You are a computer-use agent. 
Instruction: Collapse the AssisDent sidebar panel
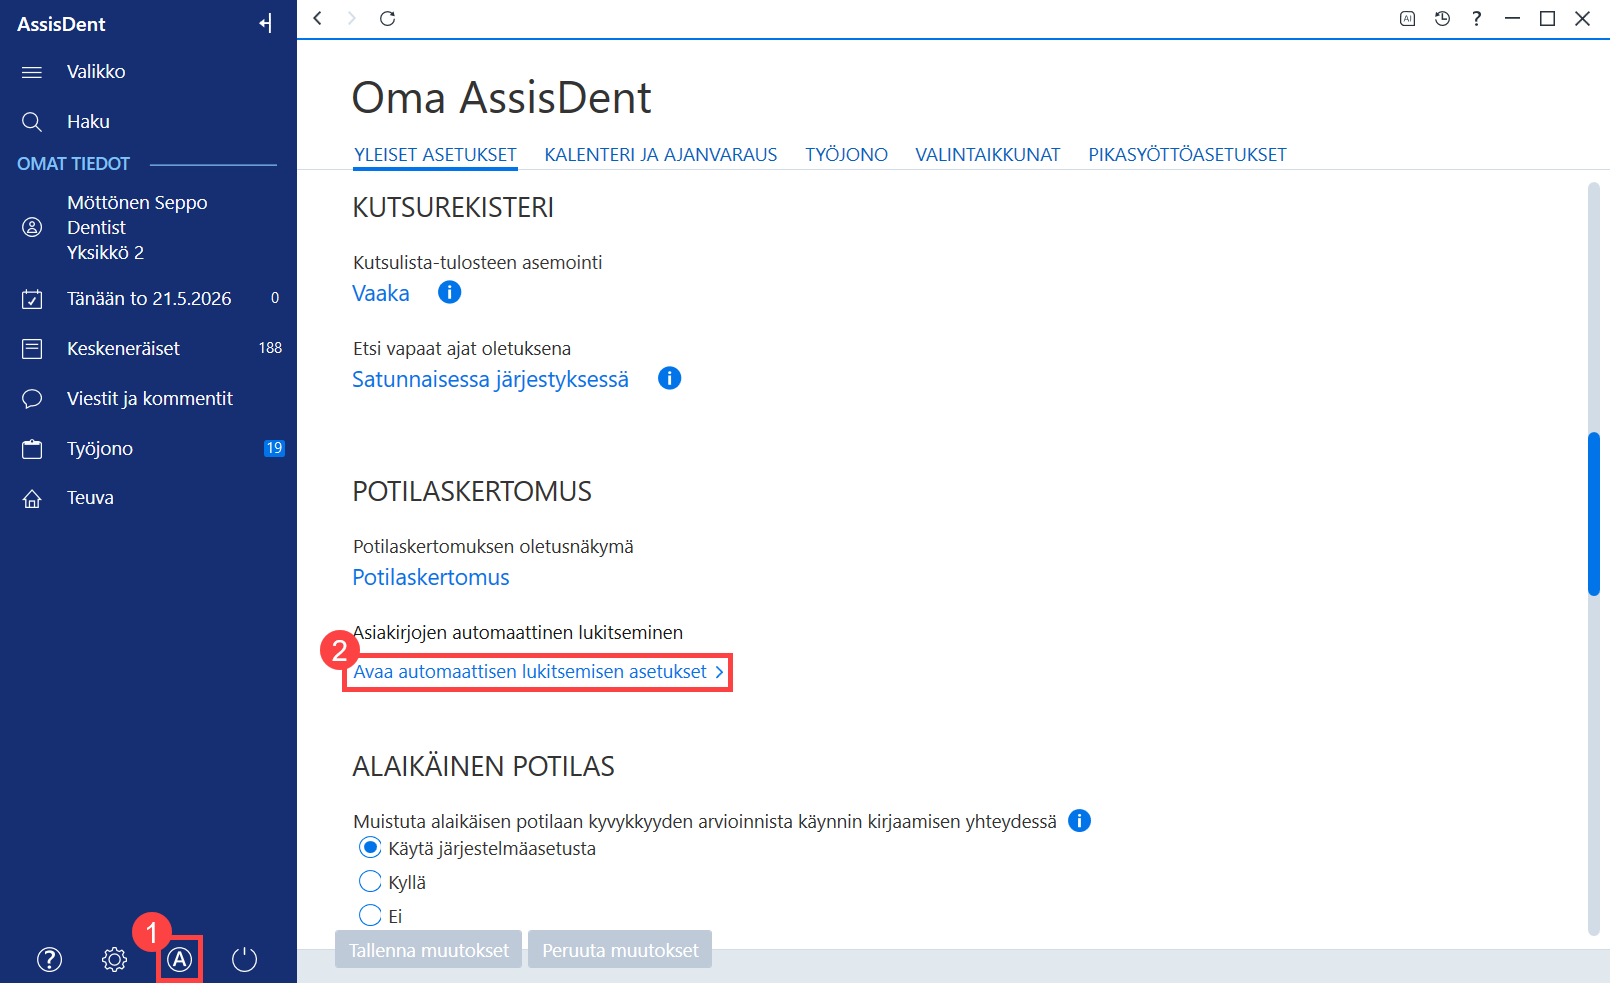click(265, 23)
